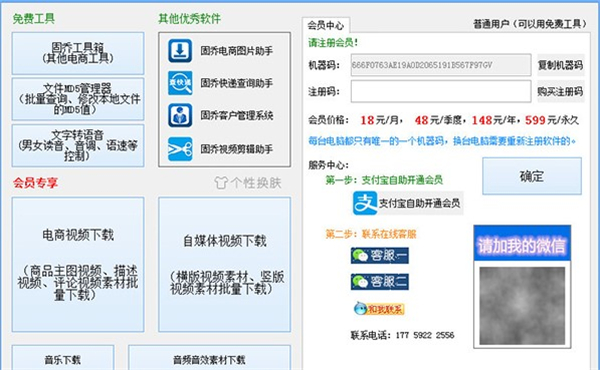Open 文件MD5管理器 tool

pos(78,99)
